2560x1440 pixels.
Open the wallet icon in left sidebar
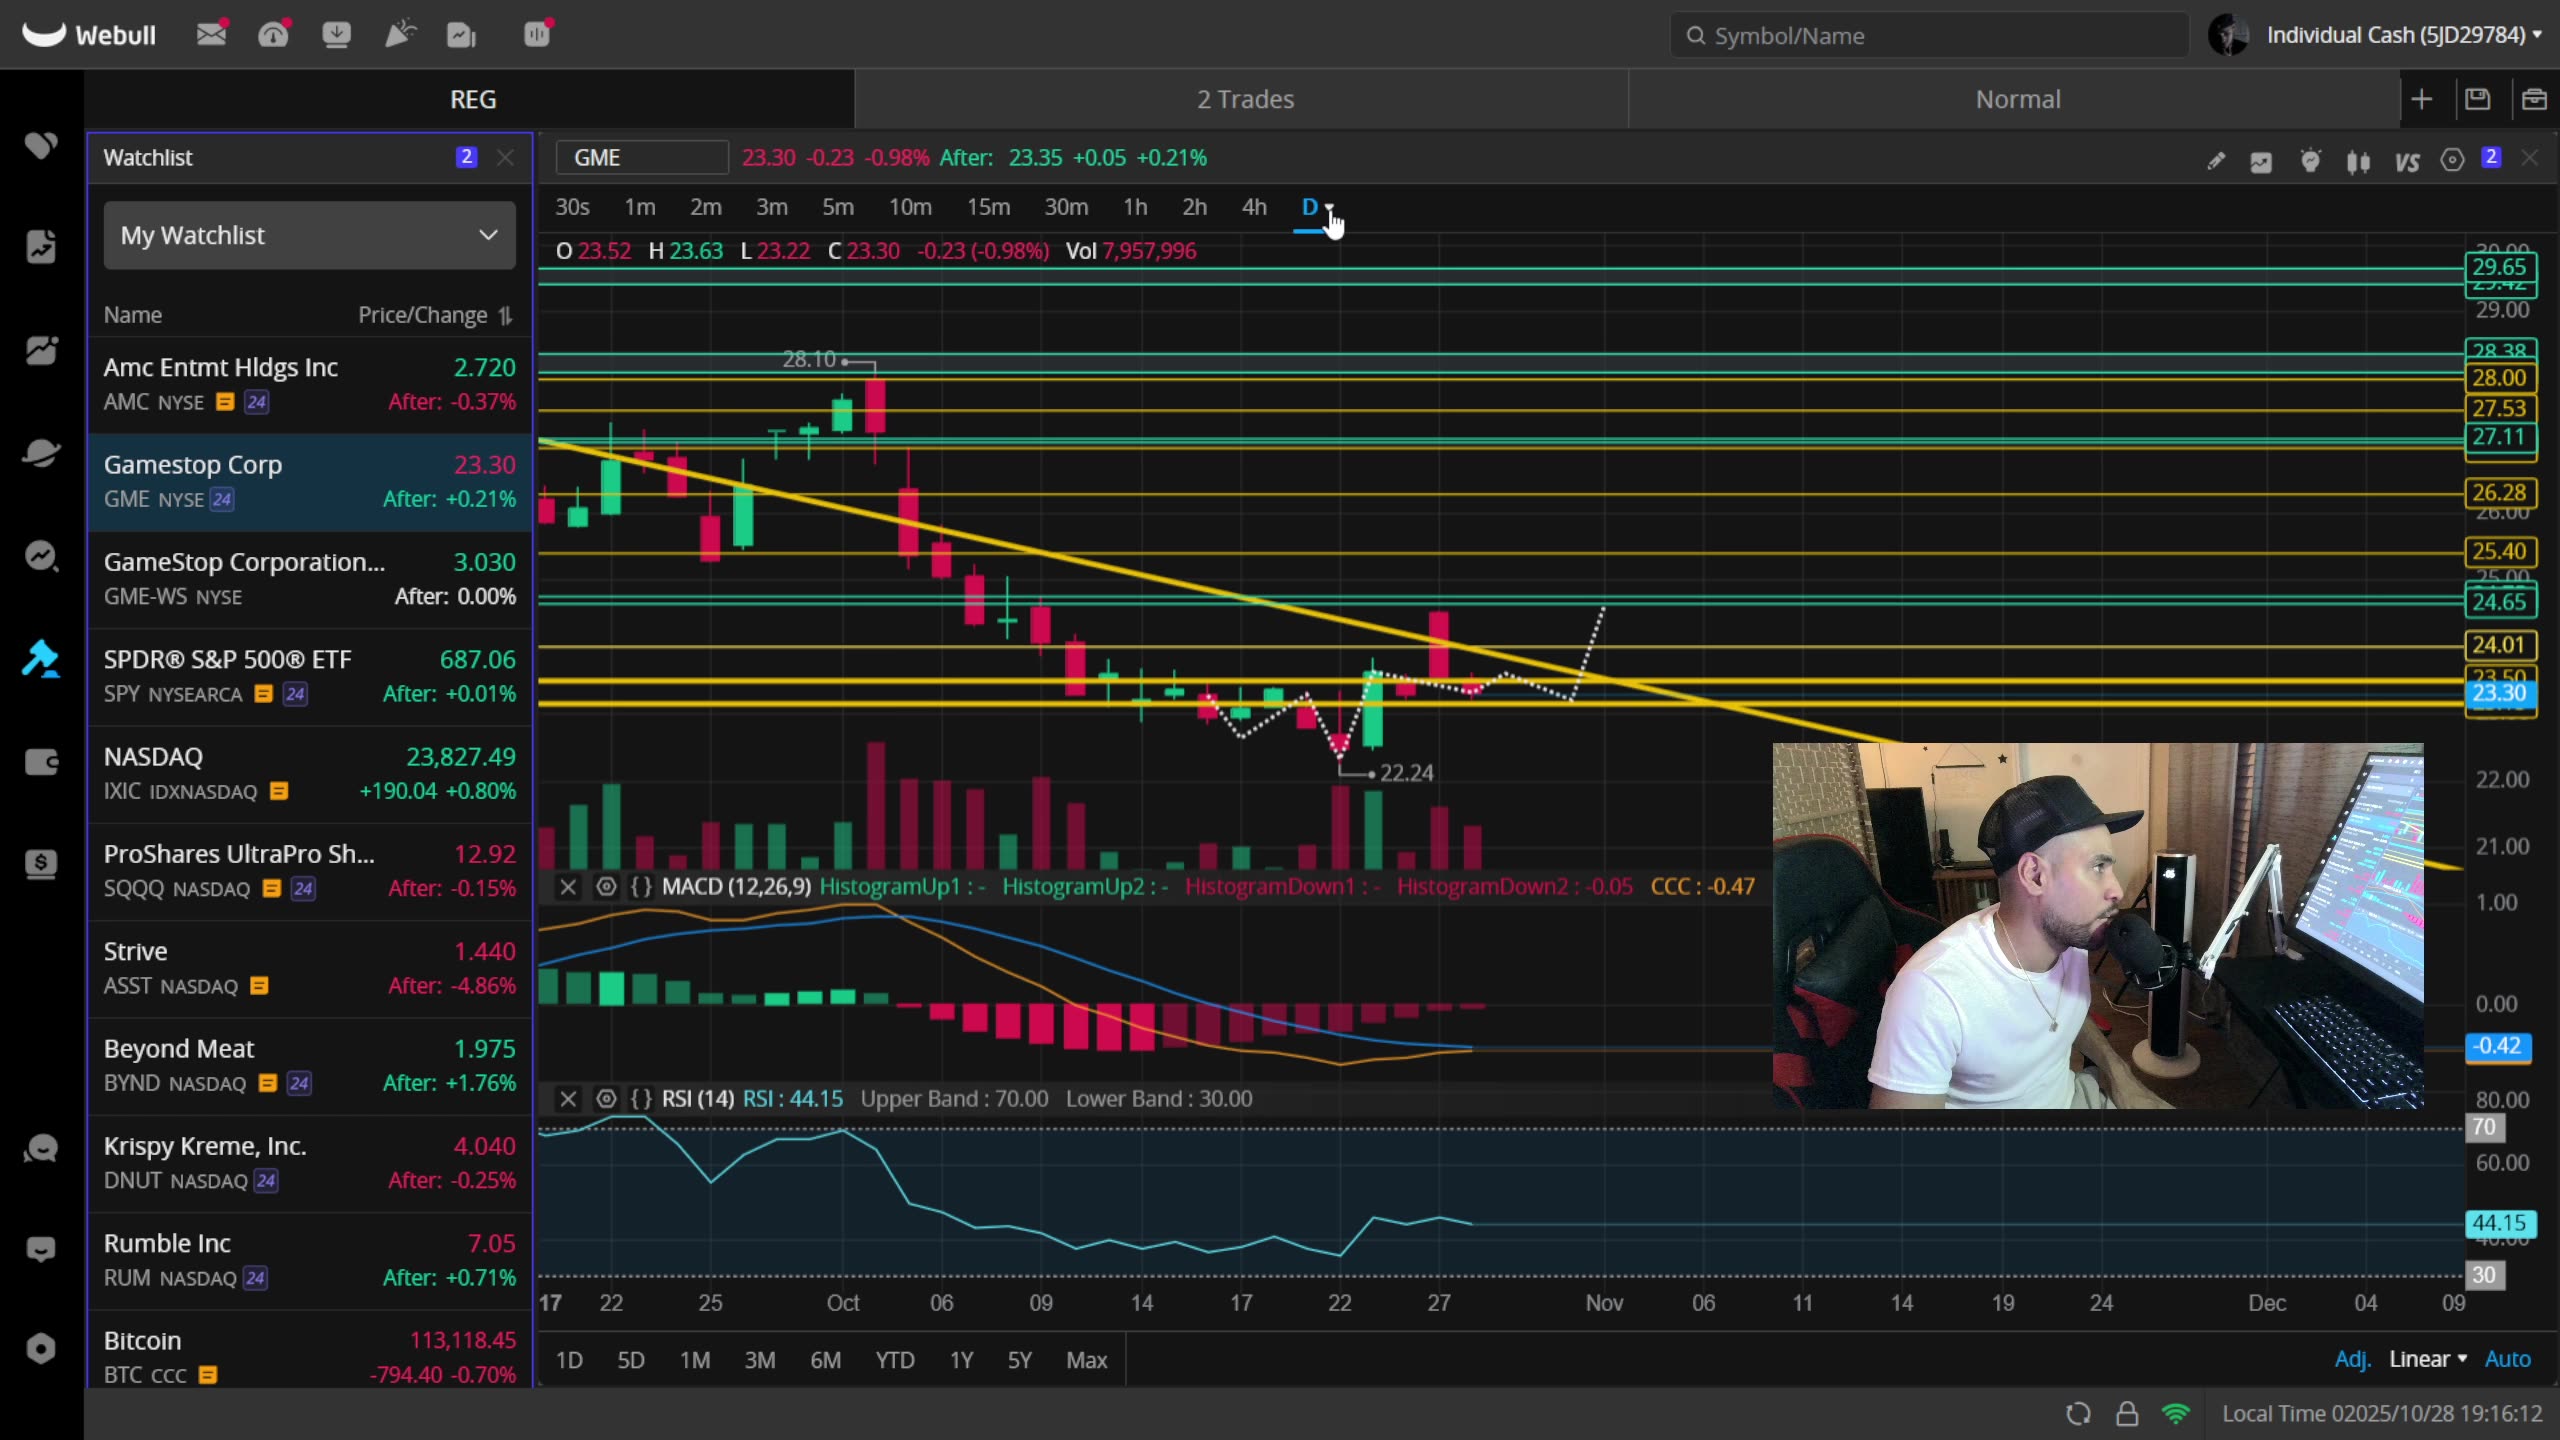pos(41,762)
